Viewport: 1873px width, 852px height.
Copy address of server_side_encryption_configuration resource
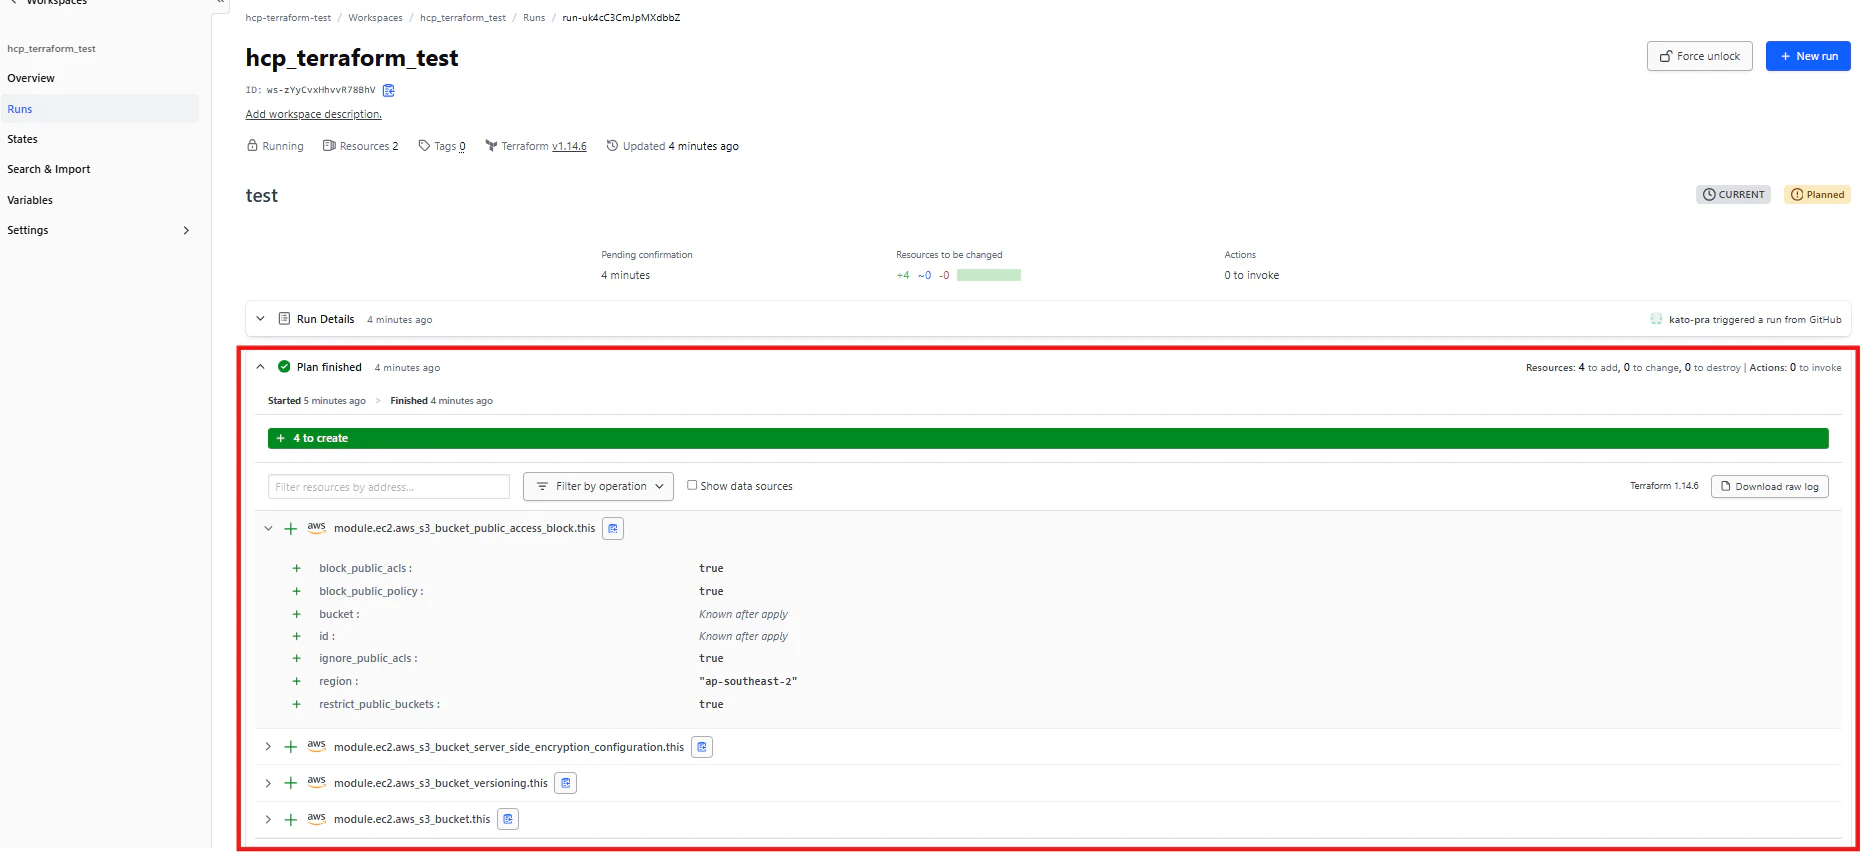pyautogui.click(x=702, y=747)
